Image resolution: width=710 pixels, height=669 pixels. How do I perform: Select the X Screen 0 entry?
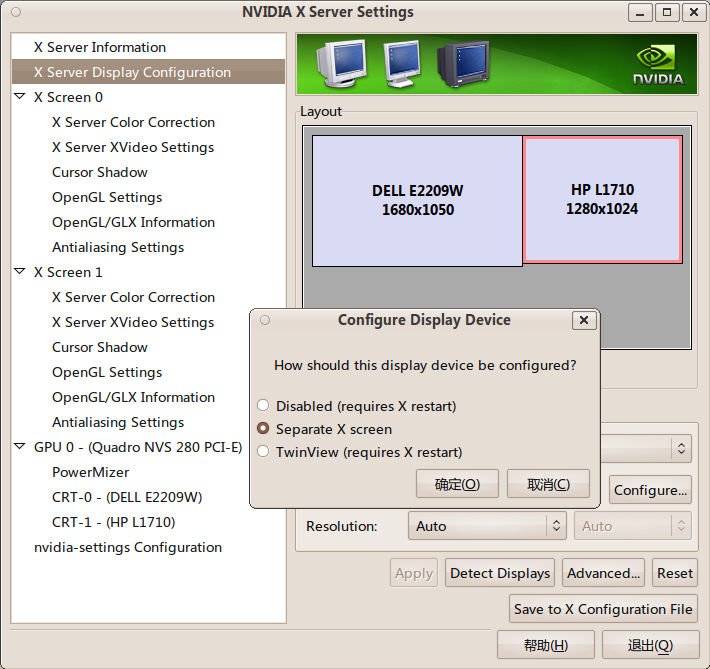[68, 97]
